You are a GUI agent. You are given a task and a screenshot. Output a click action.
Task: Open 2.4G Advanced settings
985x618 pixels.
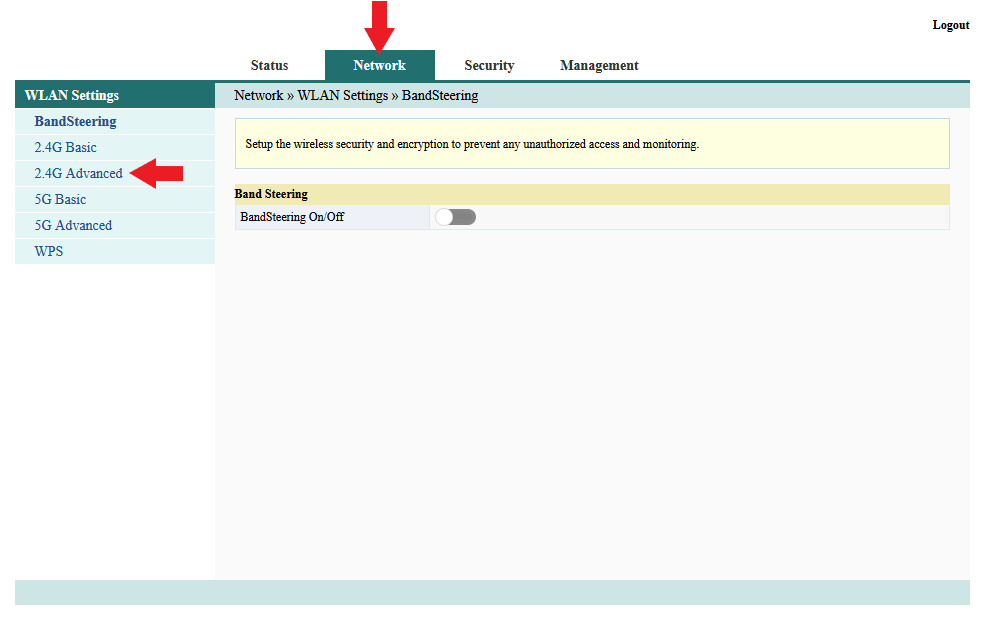(79, 173)
